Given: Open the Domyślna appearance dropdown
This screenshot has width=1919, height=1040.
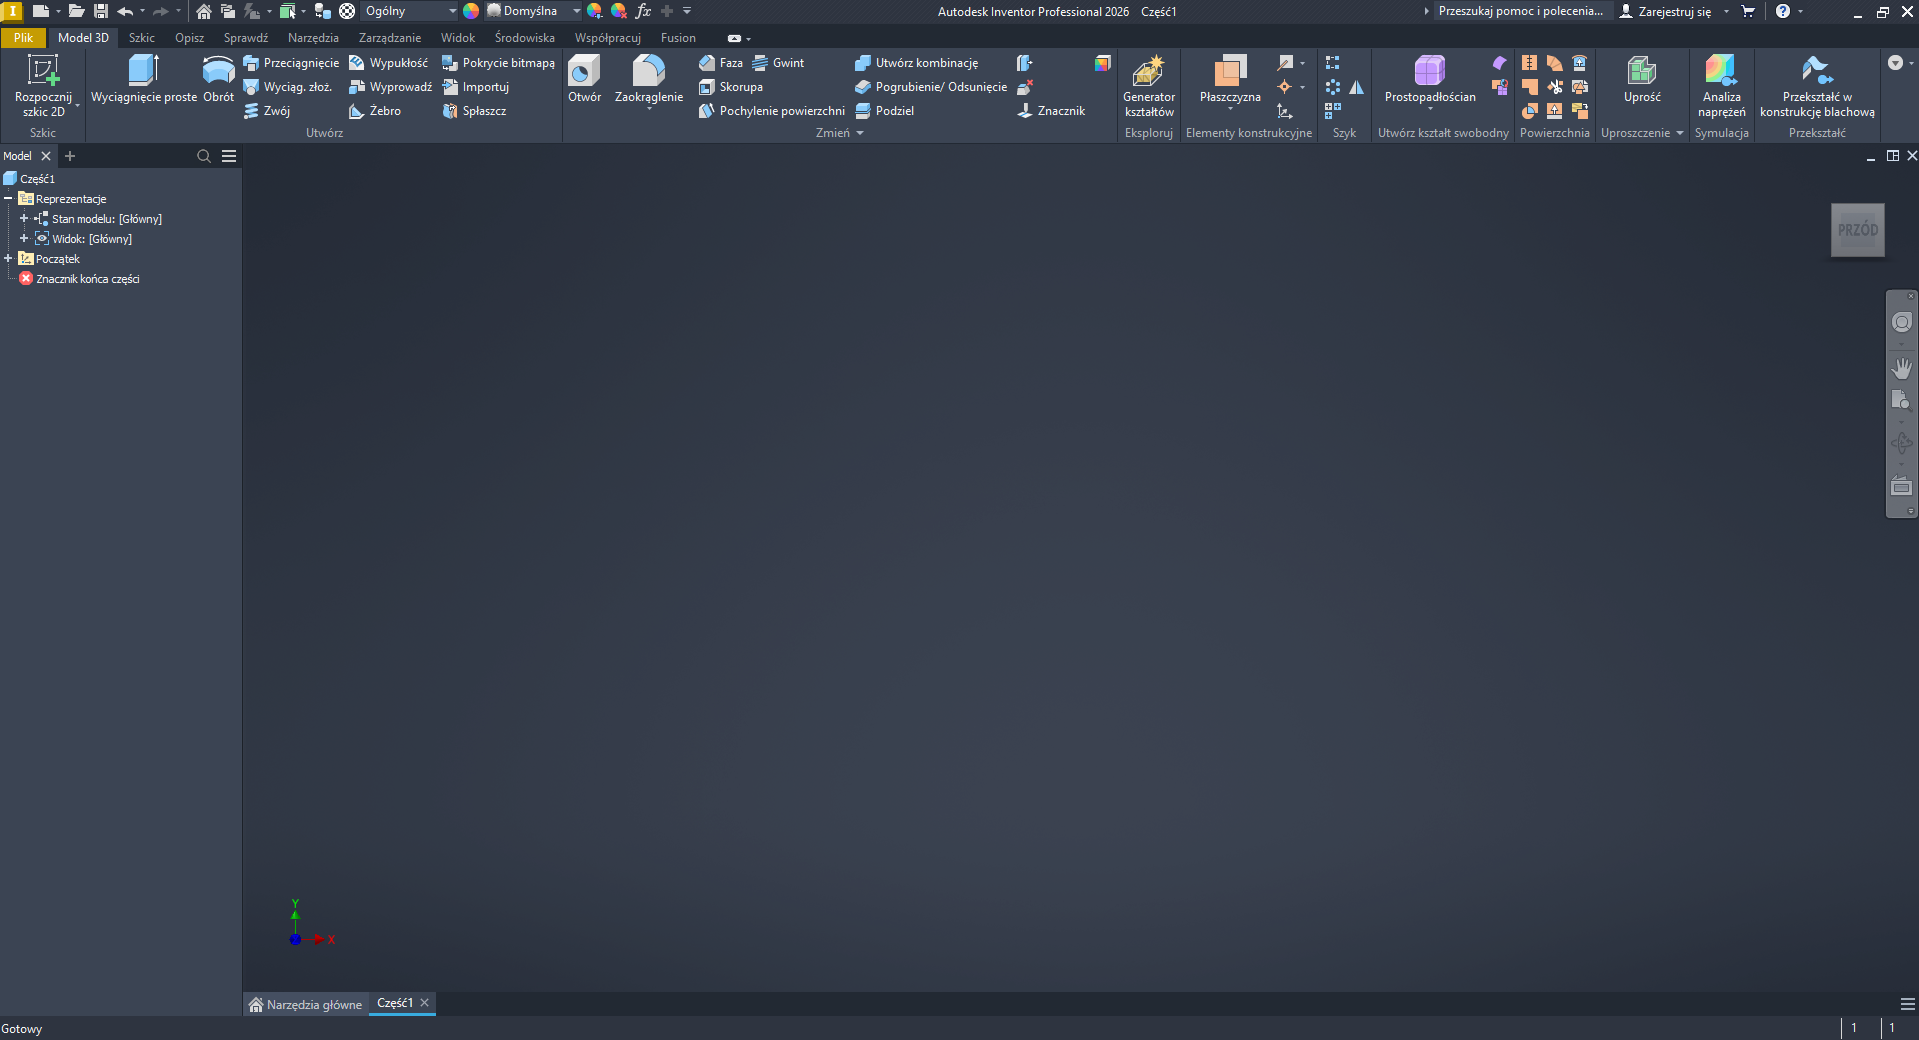Looking at the screenshot, I should pyautogui.click(x=576, y=11).
